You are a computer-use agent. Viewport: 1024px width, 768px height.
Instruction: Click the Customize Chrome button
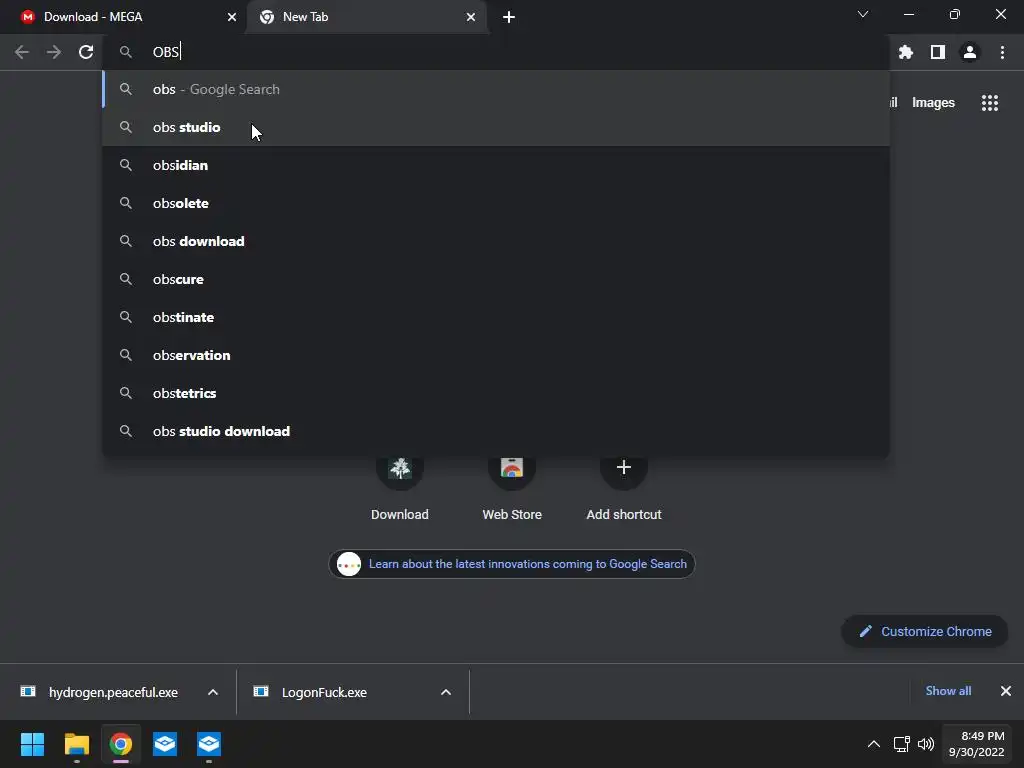pos(925,632)
